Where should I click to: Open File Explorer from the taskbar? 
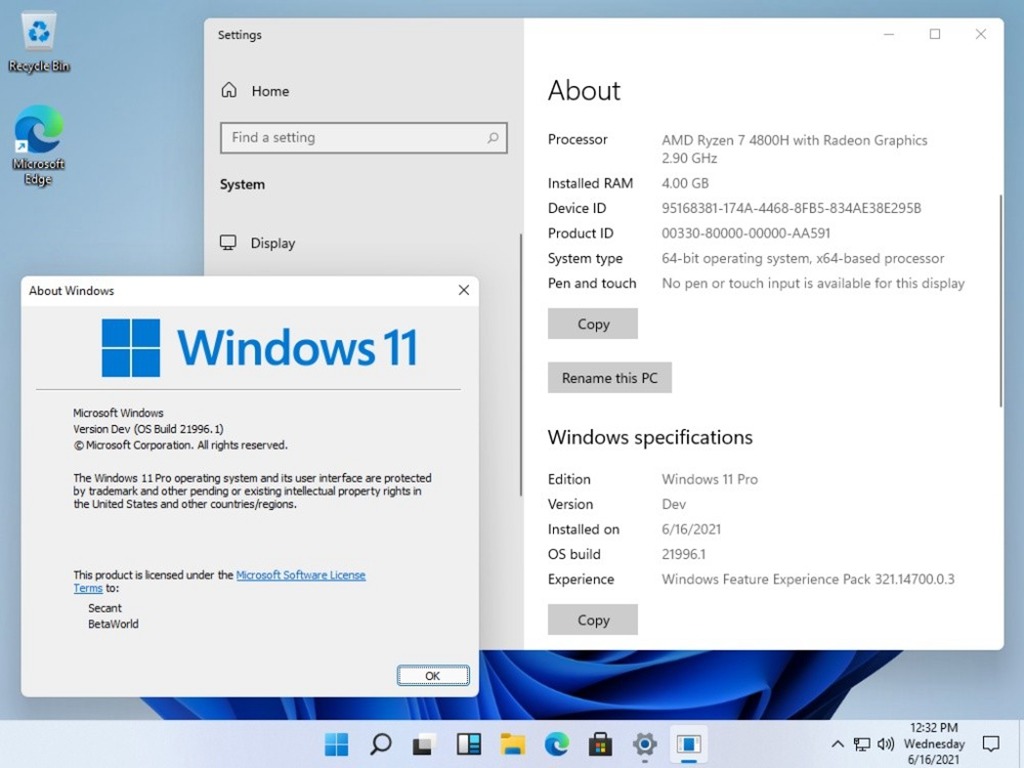(x=513, y=744)
